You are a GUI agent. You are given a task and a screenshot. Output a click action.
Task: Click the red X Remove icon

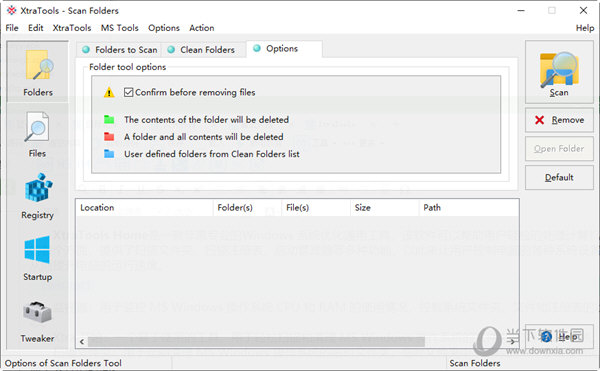coord(540,120)
